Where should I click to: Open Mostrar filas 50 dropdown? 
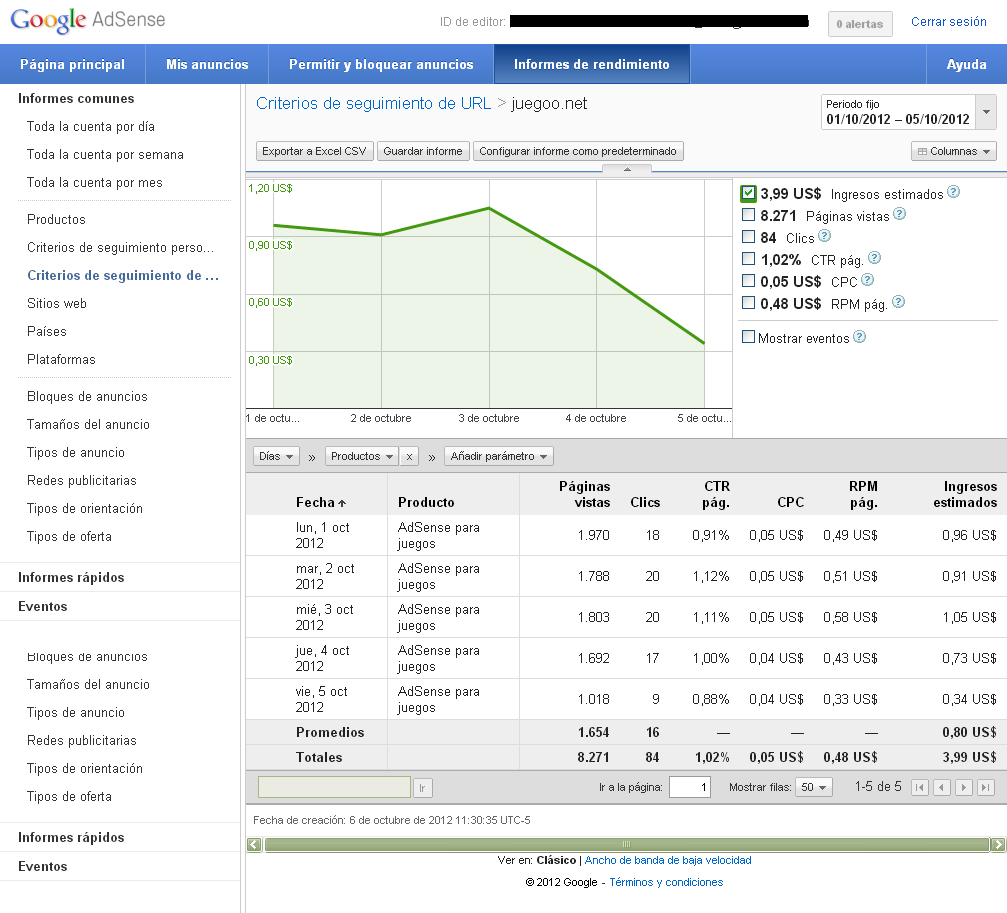814,787
